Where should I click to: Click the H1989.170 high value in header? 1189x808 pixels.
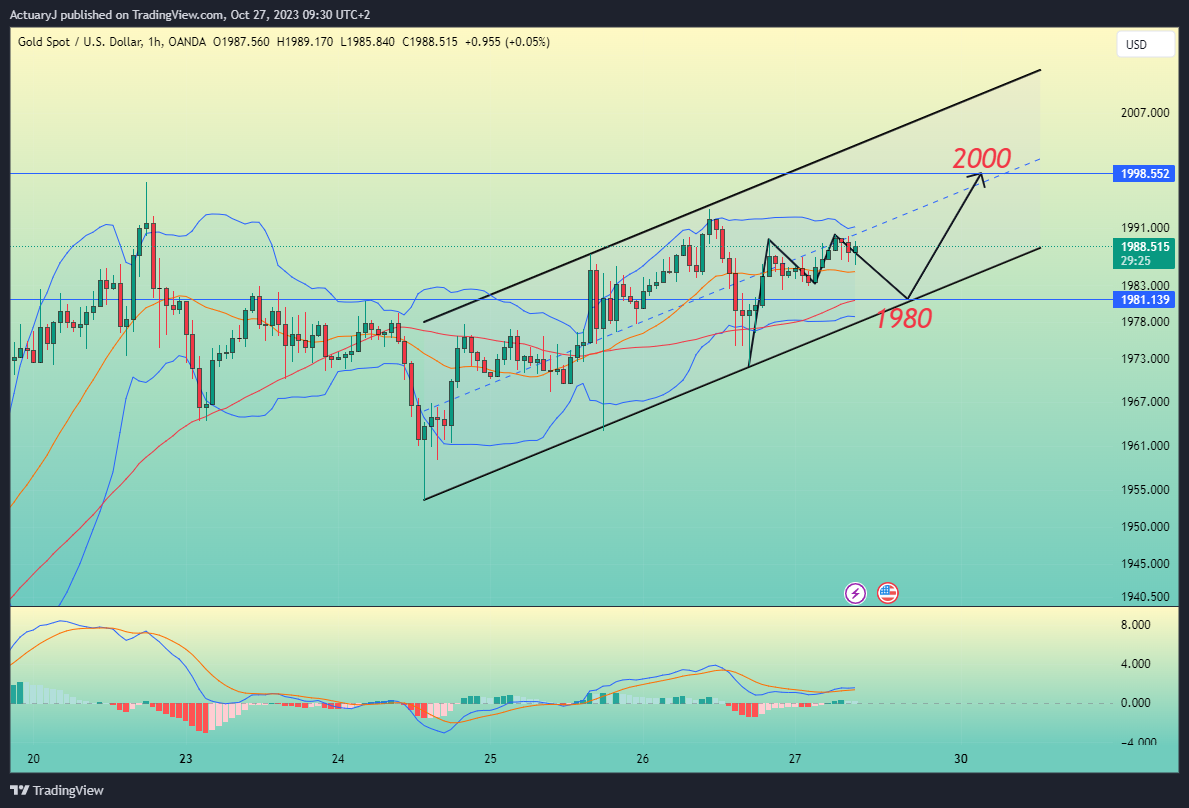[x=305, y=42]
